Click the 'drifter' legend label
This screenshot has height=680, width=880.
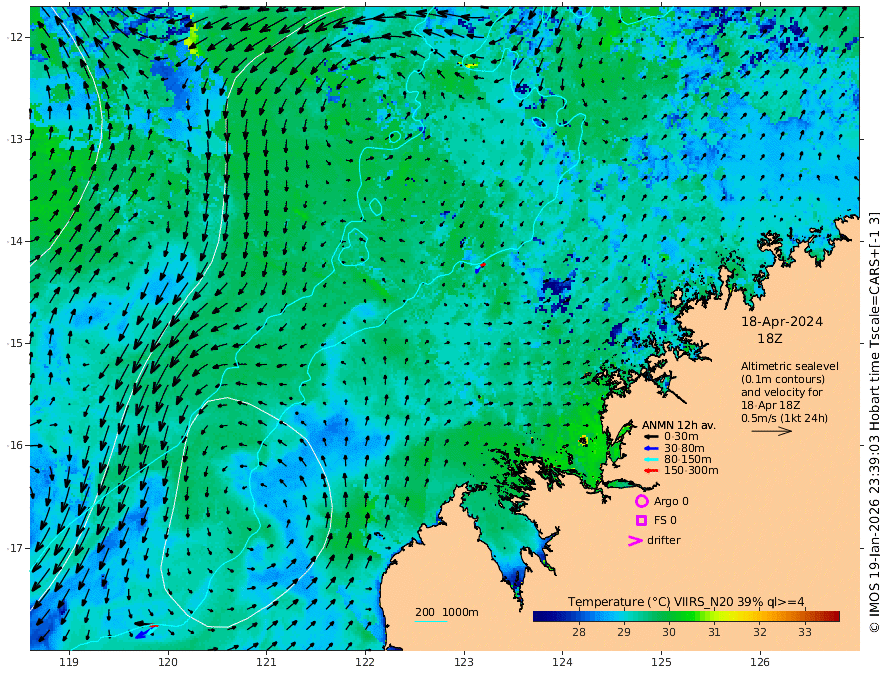click(x=663, y=540)
